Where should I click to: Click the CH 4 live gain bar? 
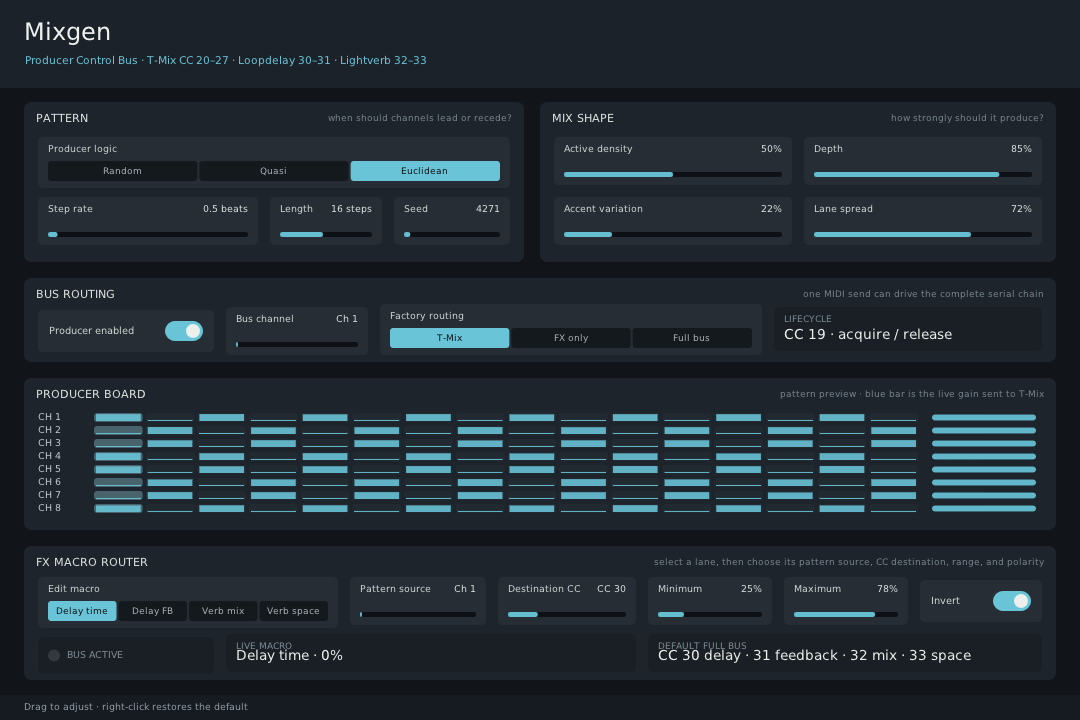[984, 457]
